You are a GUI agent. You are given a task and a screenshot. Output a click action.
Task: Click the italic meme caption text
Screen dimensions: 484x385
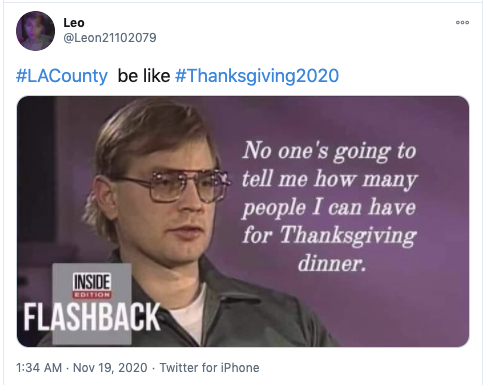[329, 207]
